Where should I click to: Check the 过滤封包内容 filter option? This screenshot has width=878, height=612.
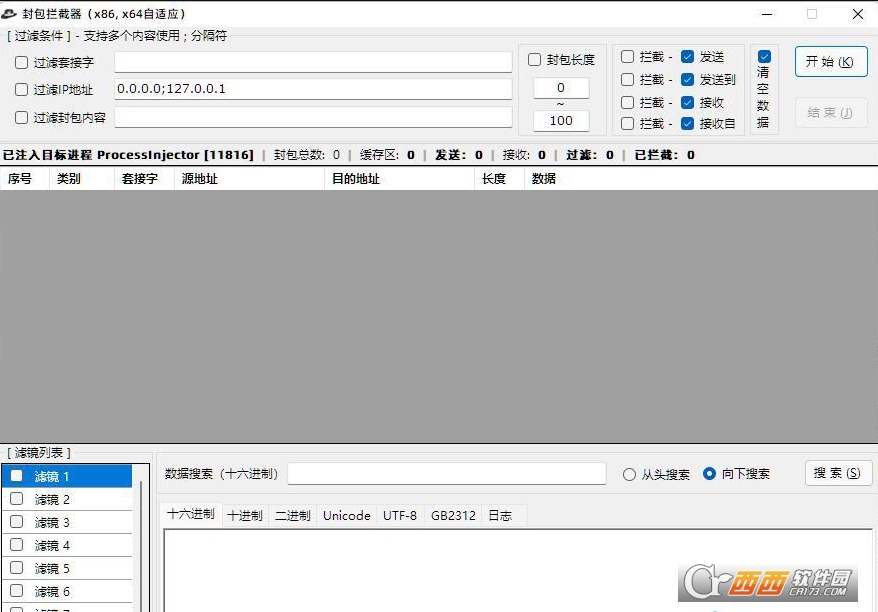pyautogui.click(x=22, y=117)
